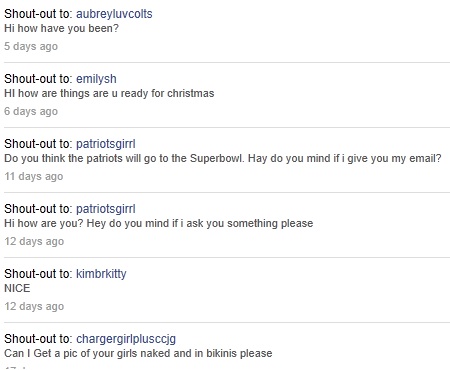Open patriotsgirrl link above 'ask you something' message

[x=106, y=209]
